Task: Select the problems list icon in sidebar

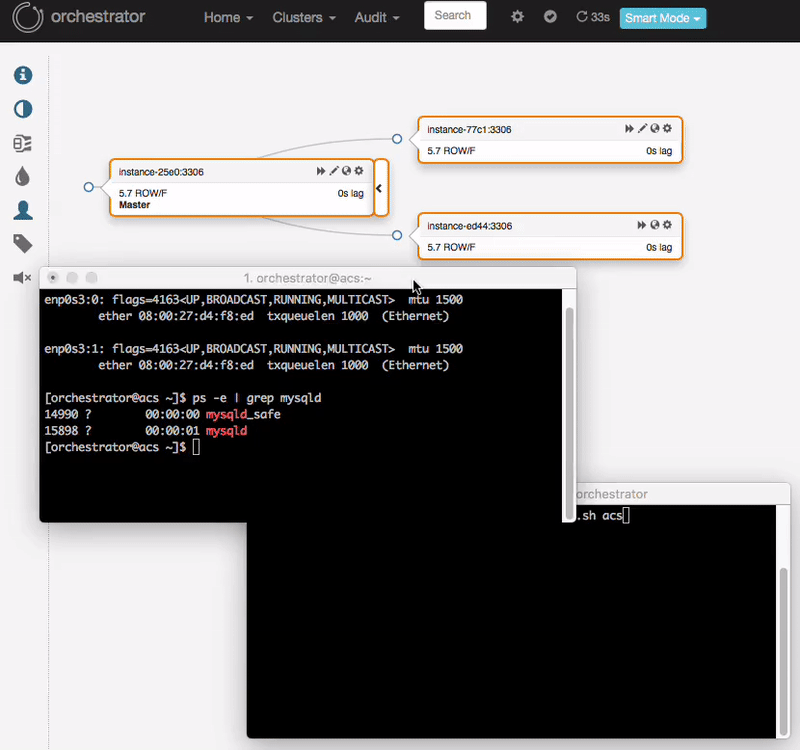Action: [x=22, y=143]
